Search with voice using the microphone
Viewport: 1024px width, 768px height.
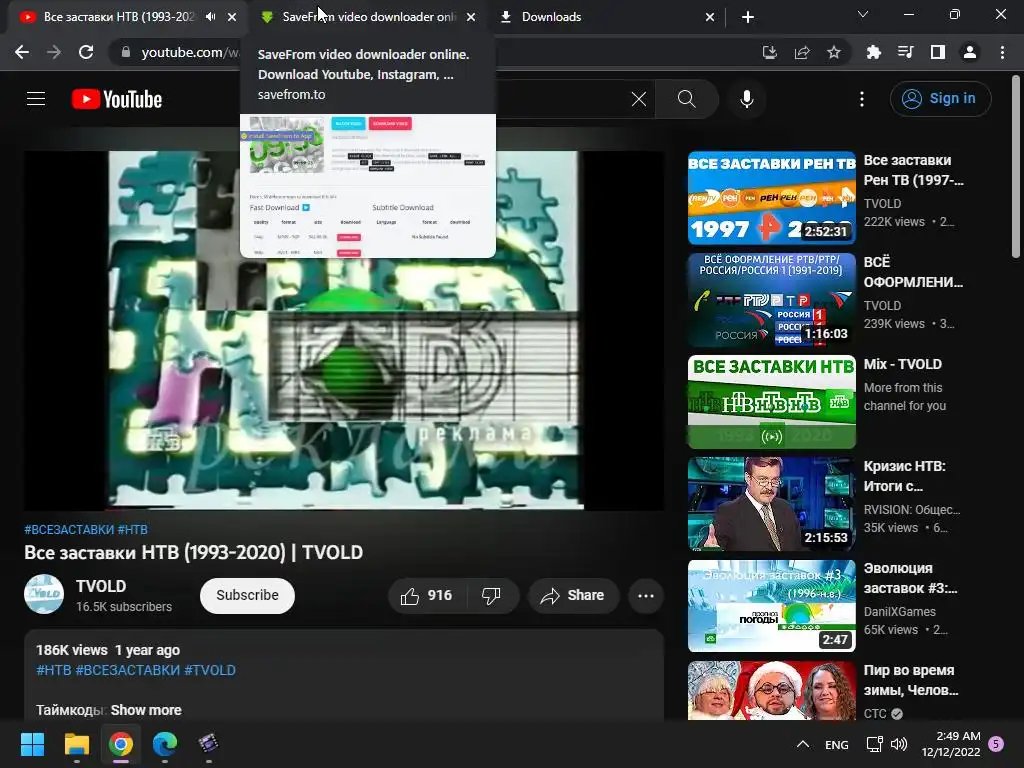coord(746,99)
